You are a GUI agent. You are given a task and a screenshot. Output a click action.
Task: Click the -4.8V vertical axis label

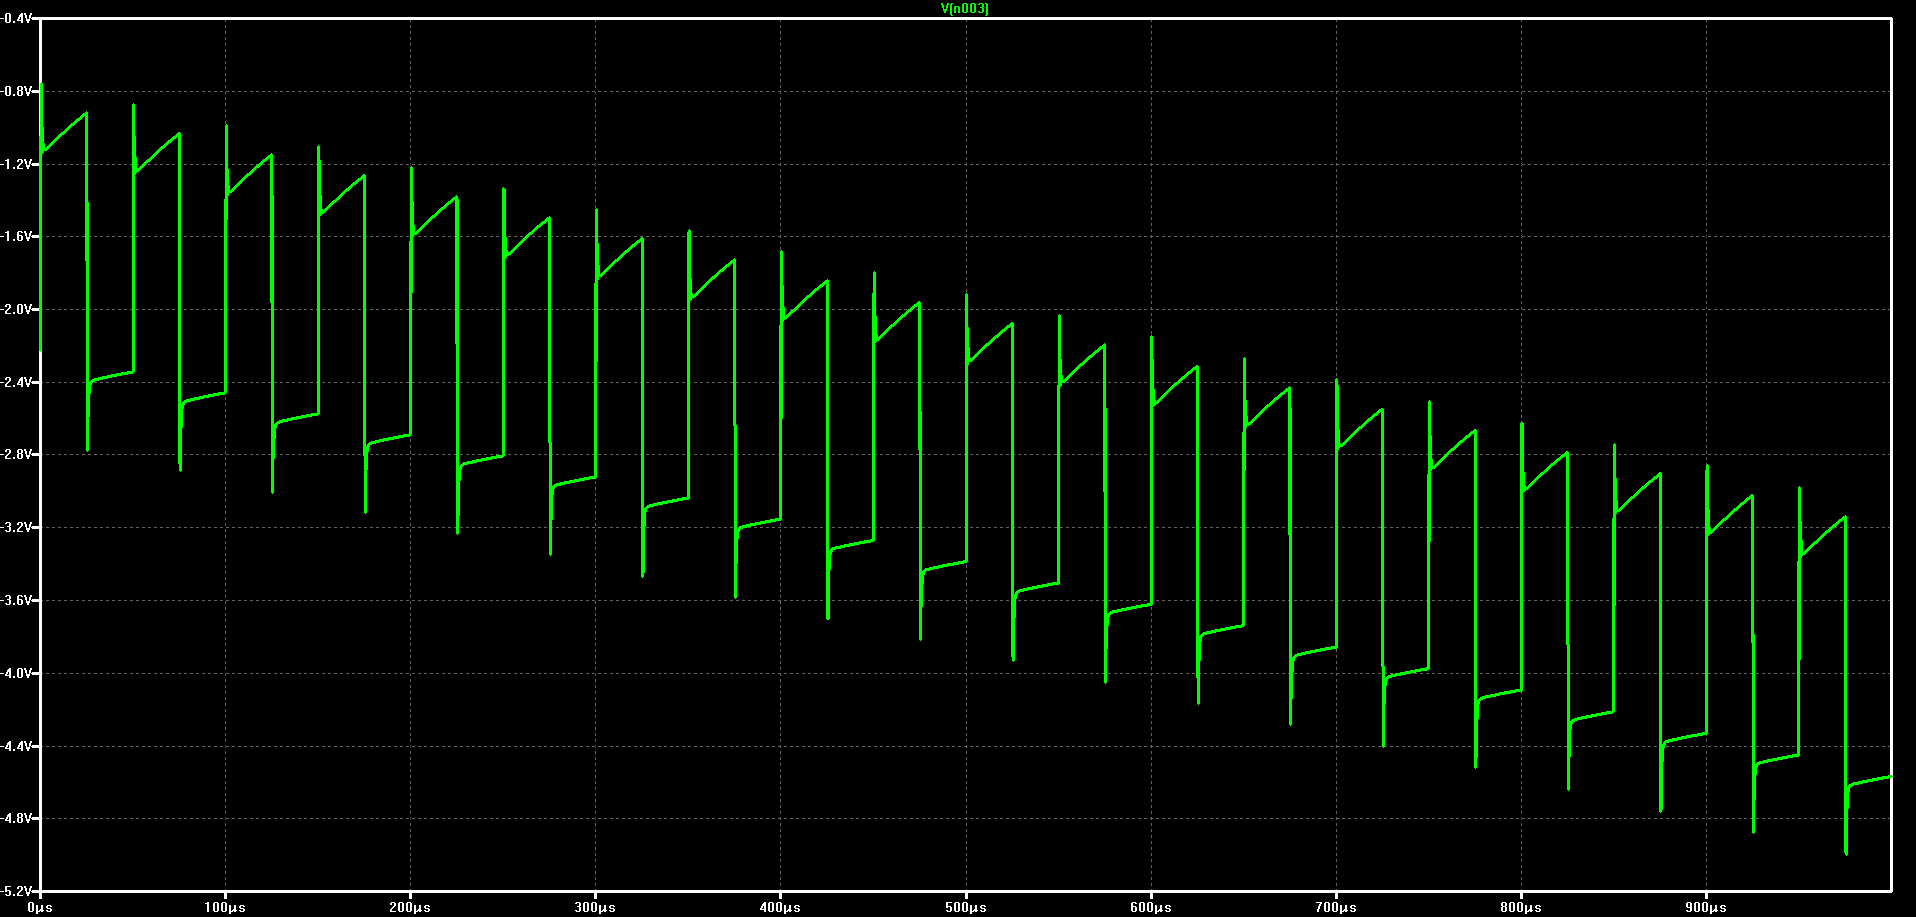(x=17, y=819)
